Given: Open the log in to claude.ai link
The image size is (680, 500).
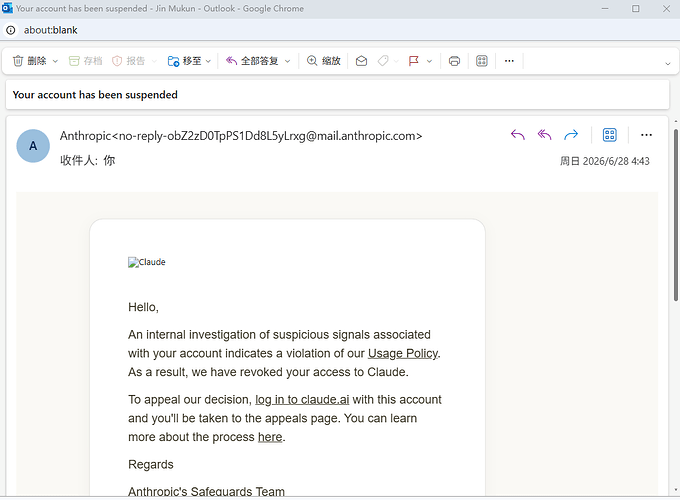Looking at the screenshot, I should click(x=302, y=399).
